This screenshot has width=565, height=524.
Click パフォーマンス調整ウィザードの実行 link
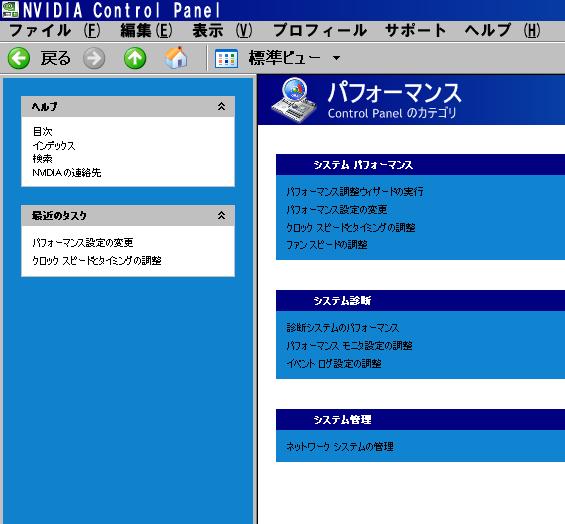[355, 191]
